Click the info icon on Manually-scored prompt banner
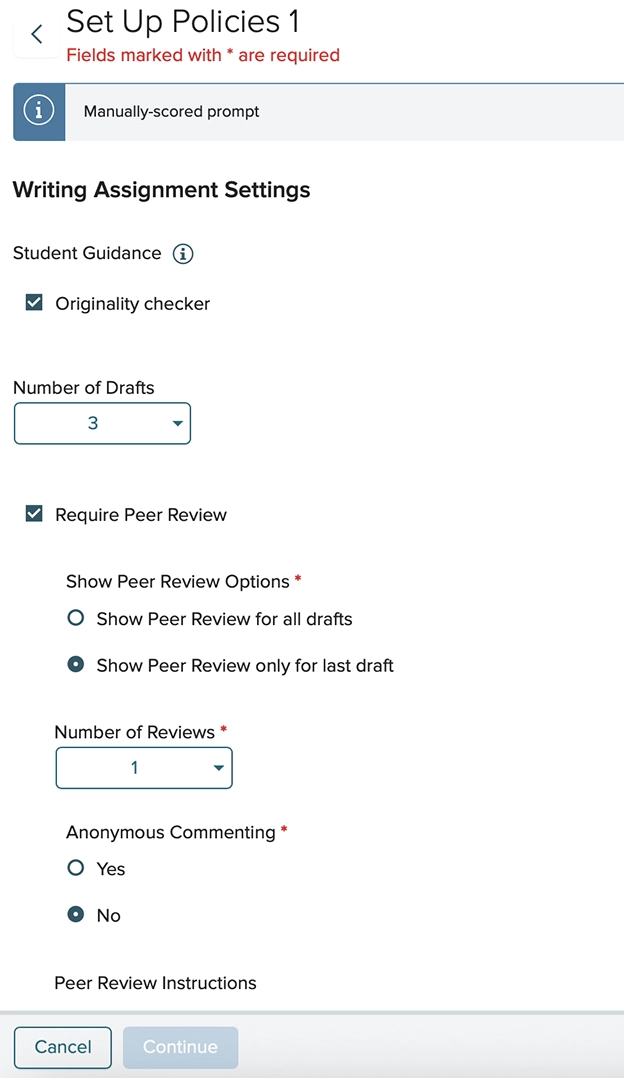The height and width of the screenshot is (1078, 624). 38,111
